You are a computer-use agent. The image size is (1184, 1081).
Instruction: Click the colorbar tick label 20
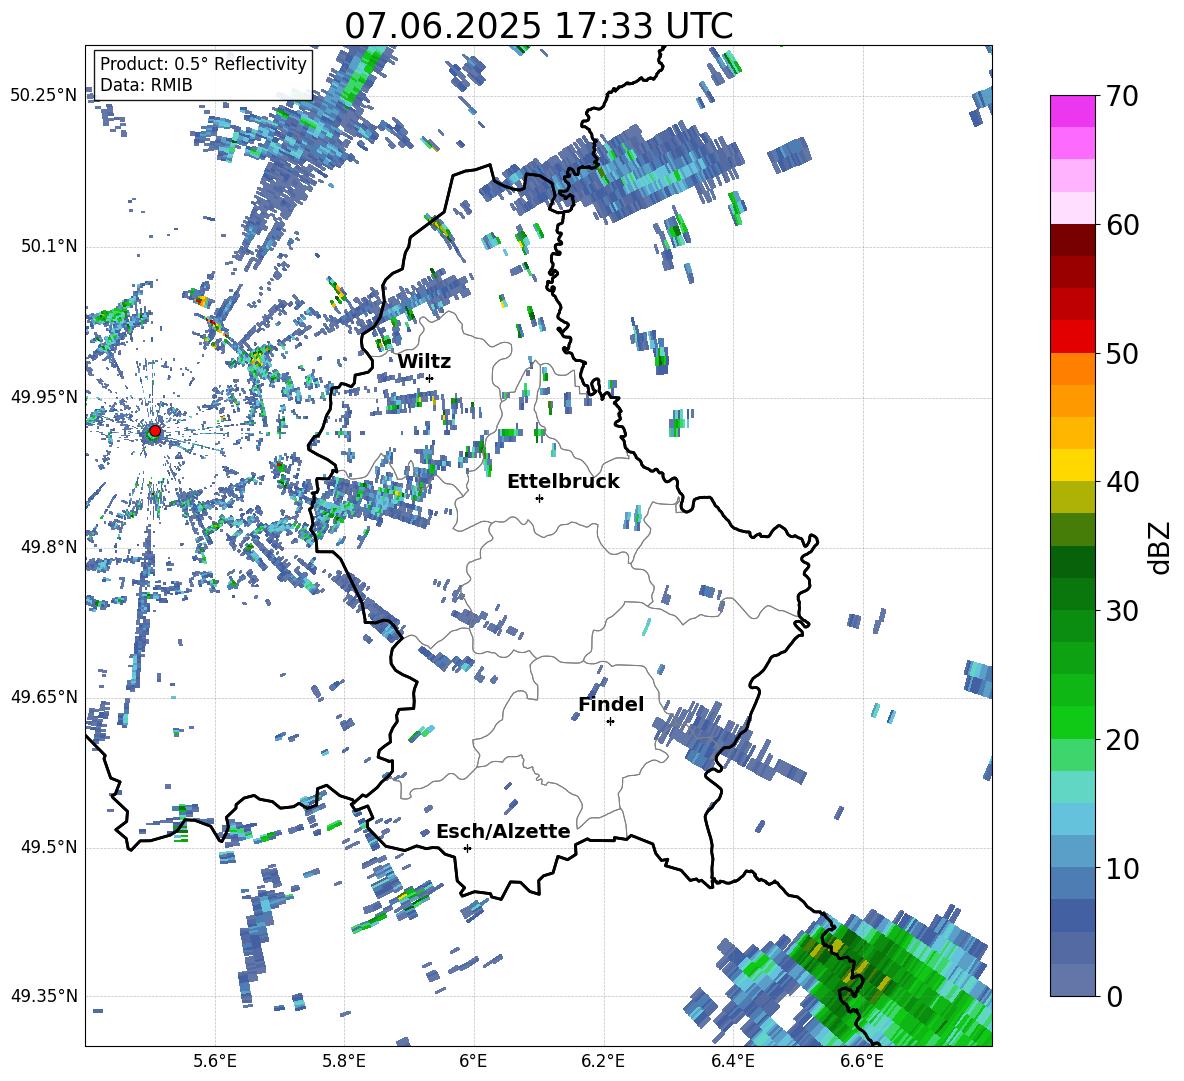click(x=1121, y=740)
